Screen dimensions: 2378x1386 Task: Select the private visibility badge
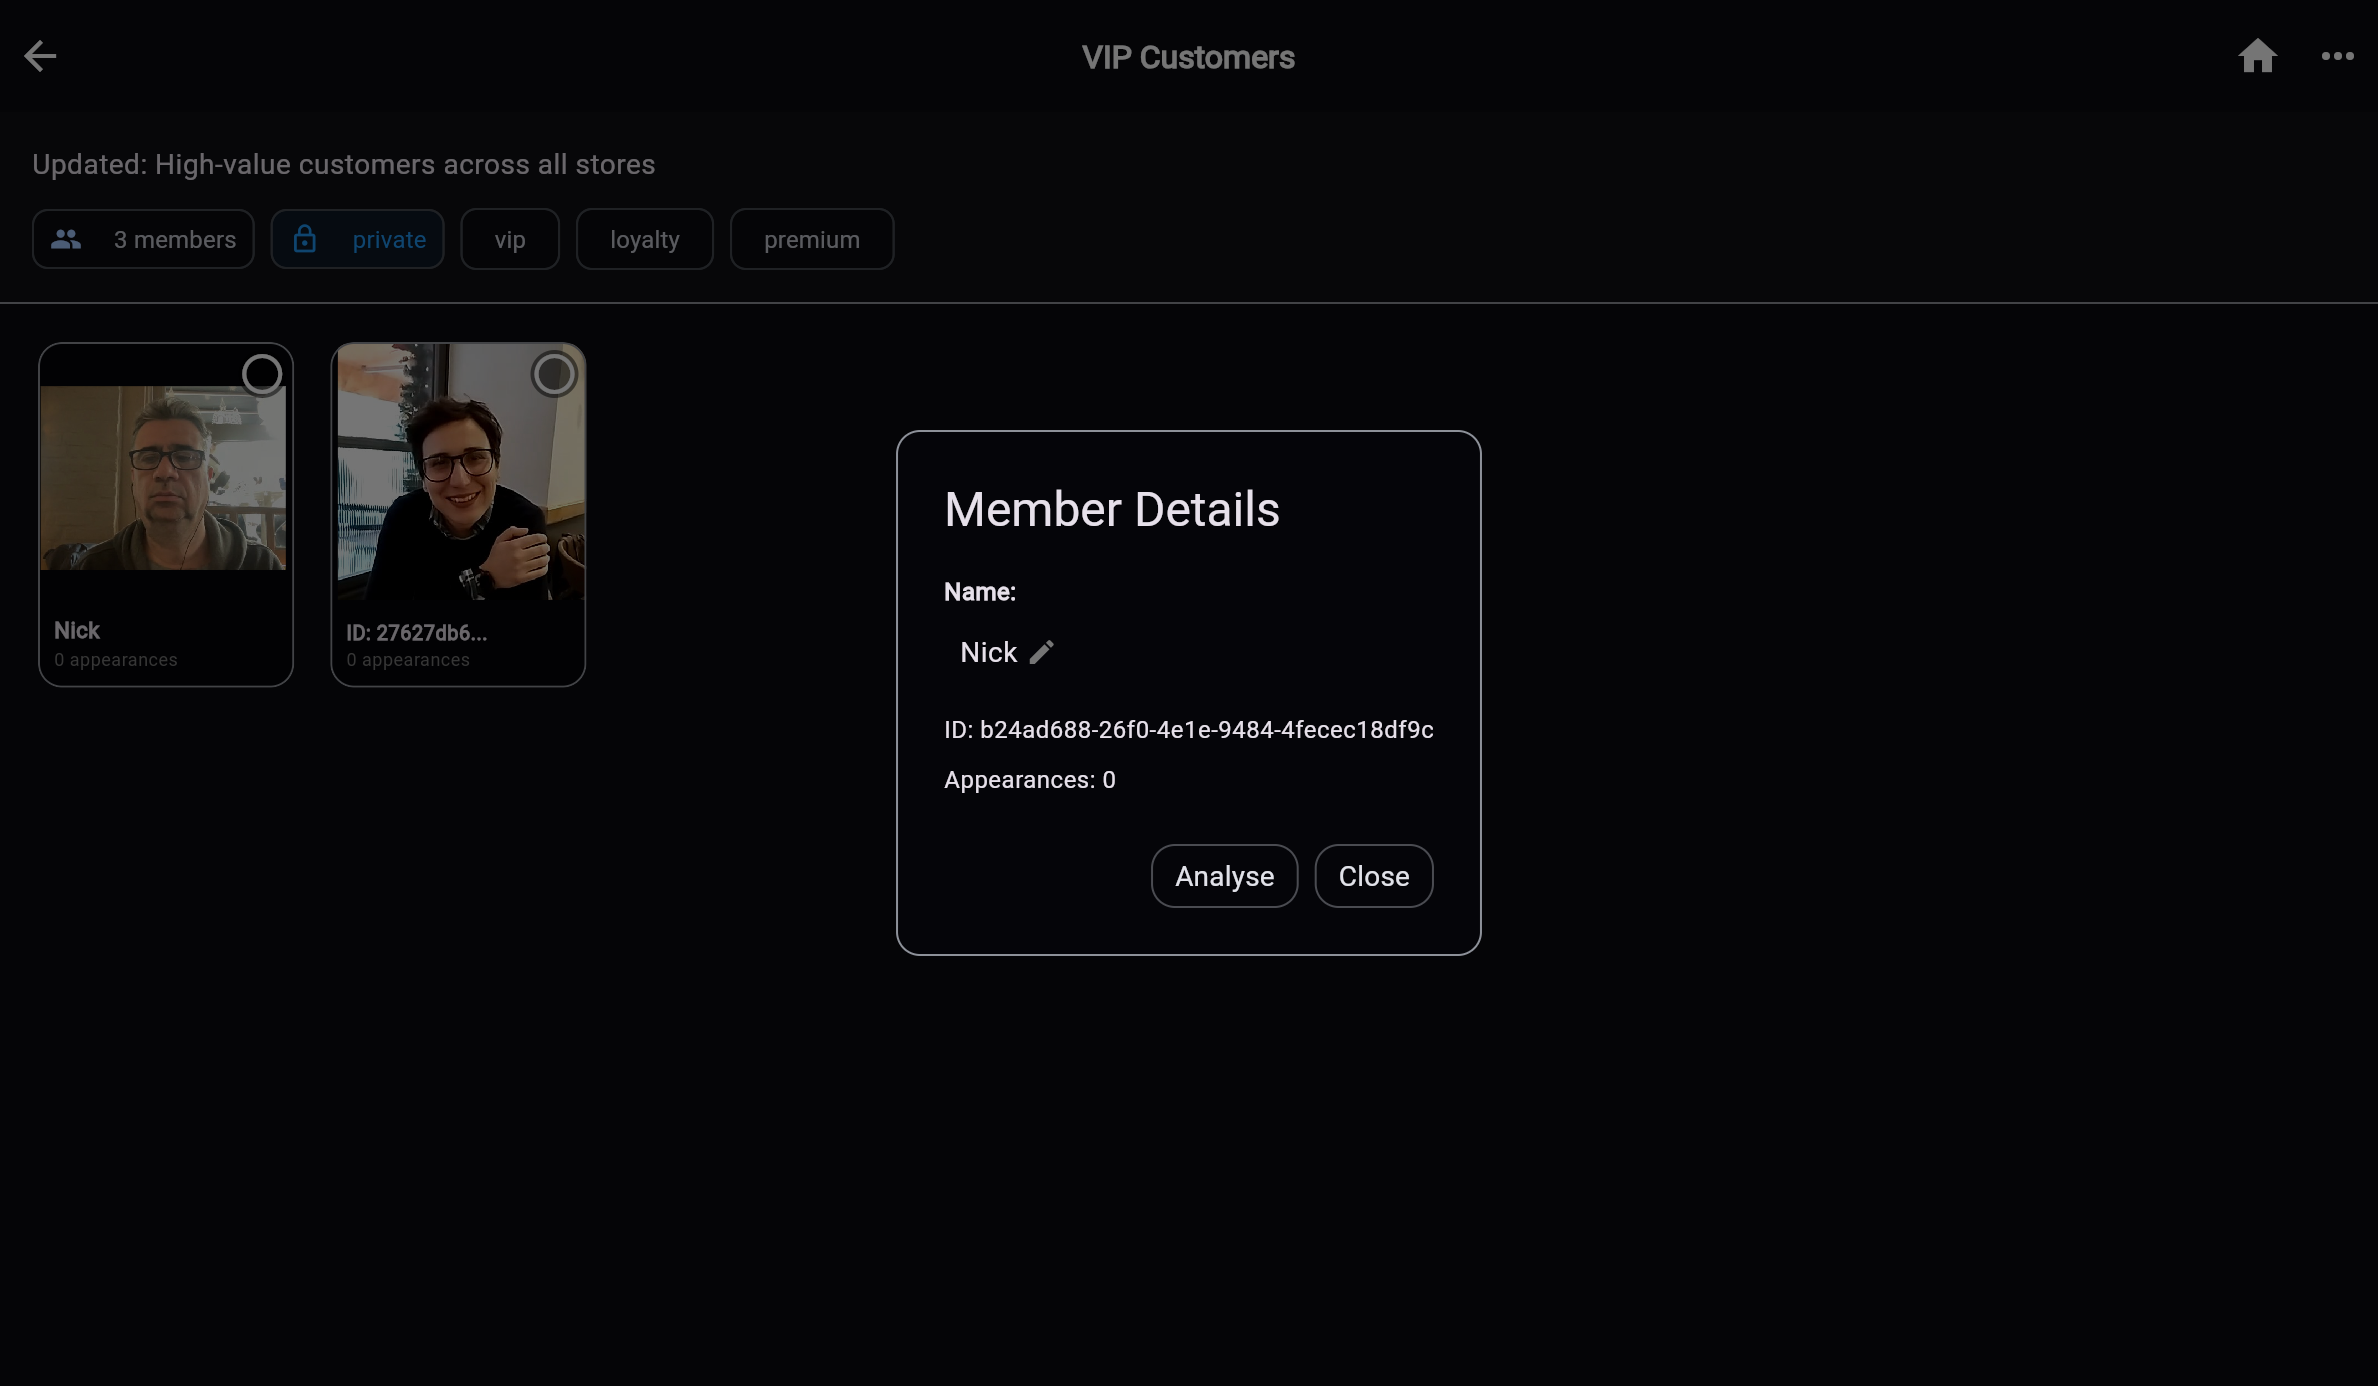(357, 239)
